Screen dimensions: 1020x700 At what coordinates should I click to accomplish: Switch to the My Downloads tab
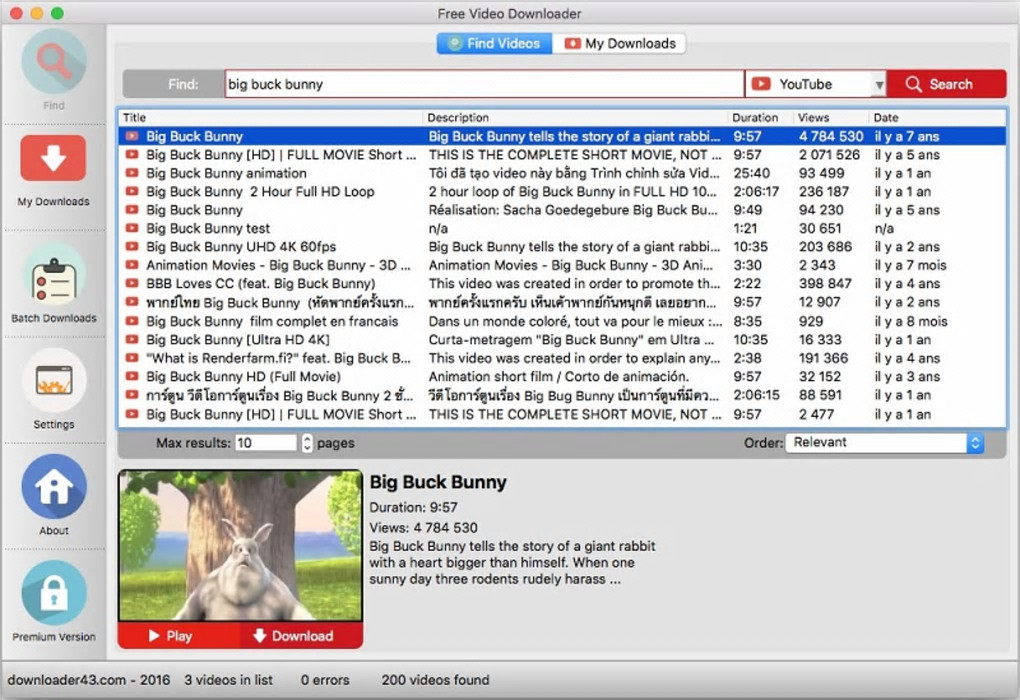[619, 44]
